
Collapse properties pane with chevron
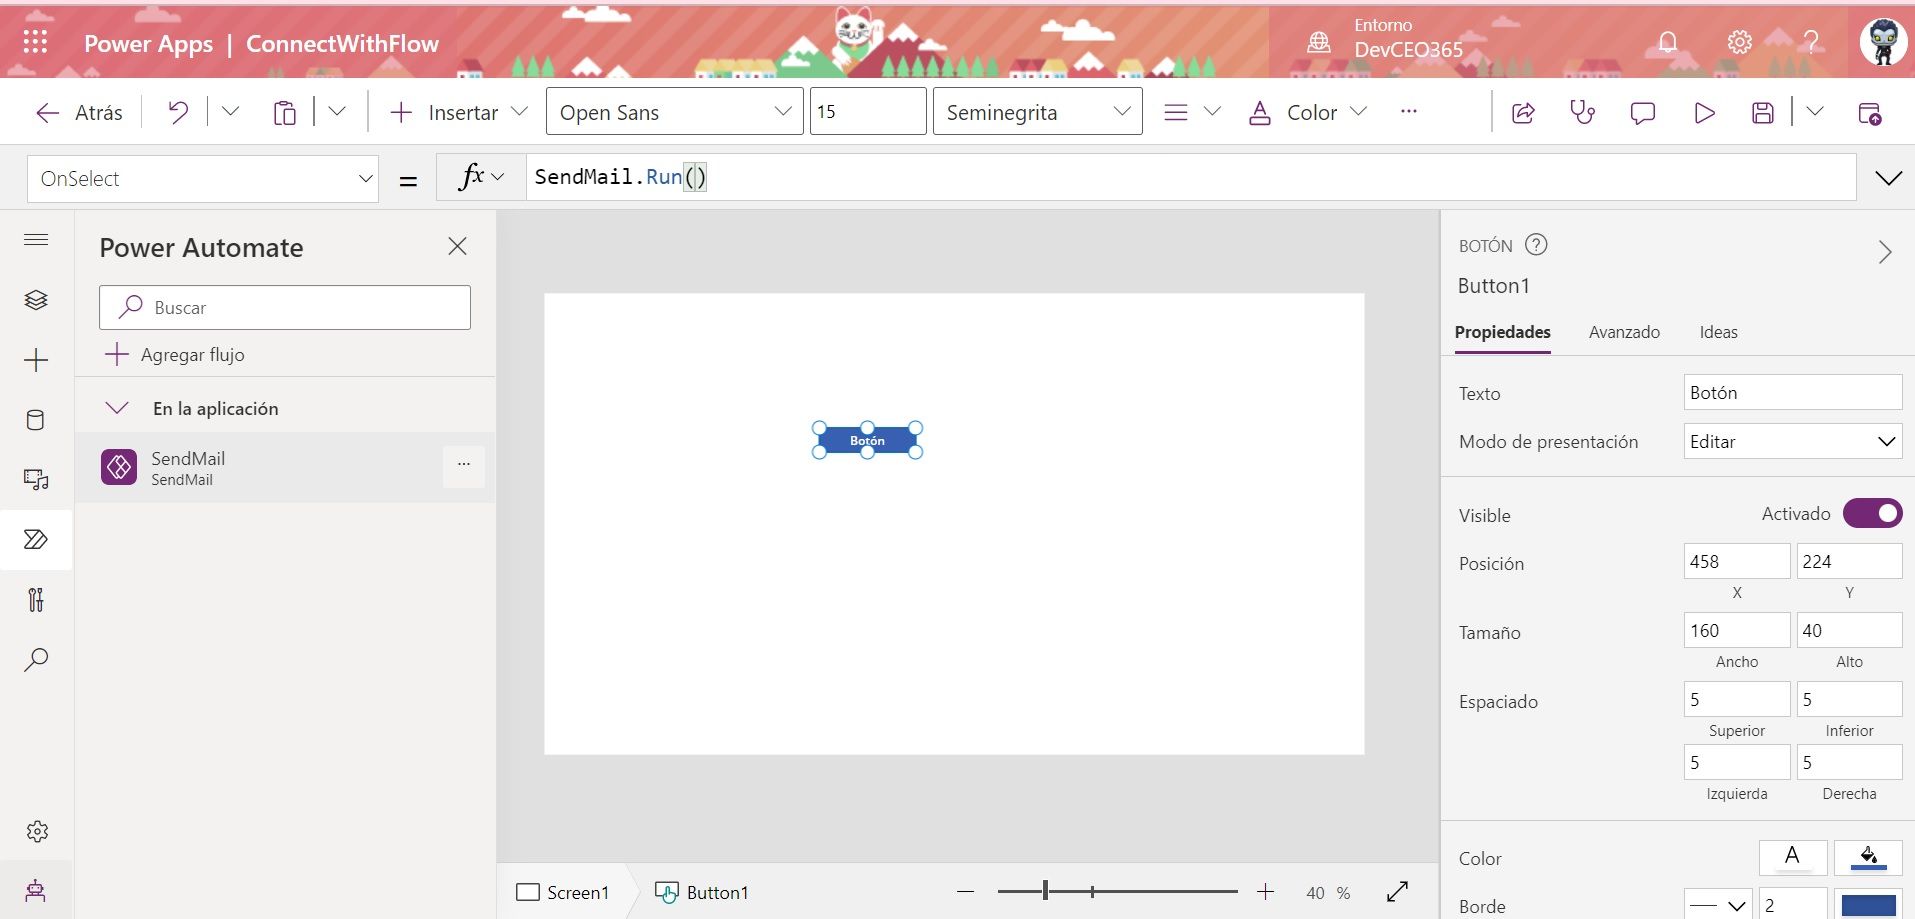coord(1885,251)
